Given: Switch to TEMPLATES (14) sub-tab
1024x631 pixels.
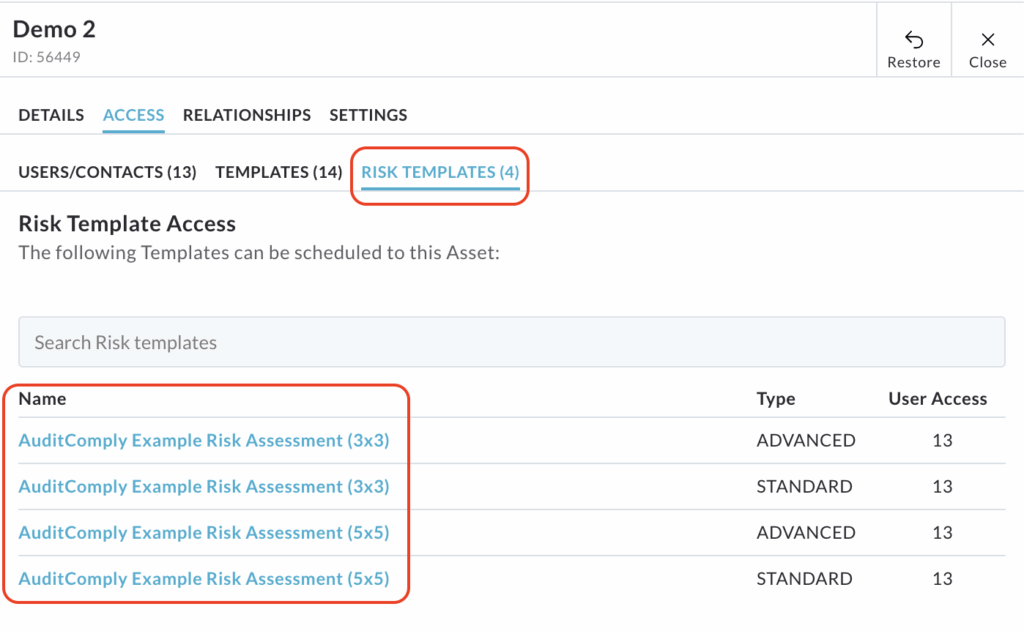Looking at the screenshot, I should [x=278, y=172].
